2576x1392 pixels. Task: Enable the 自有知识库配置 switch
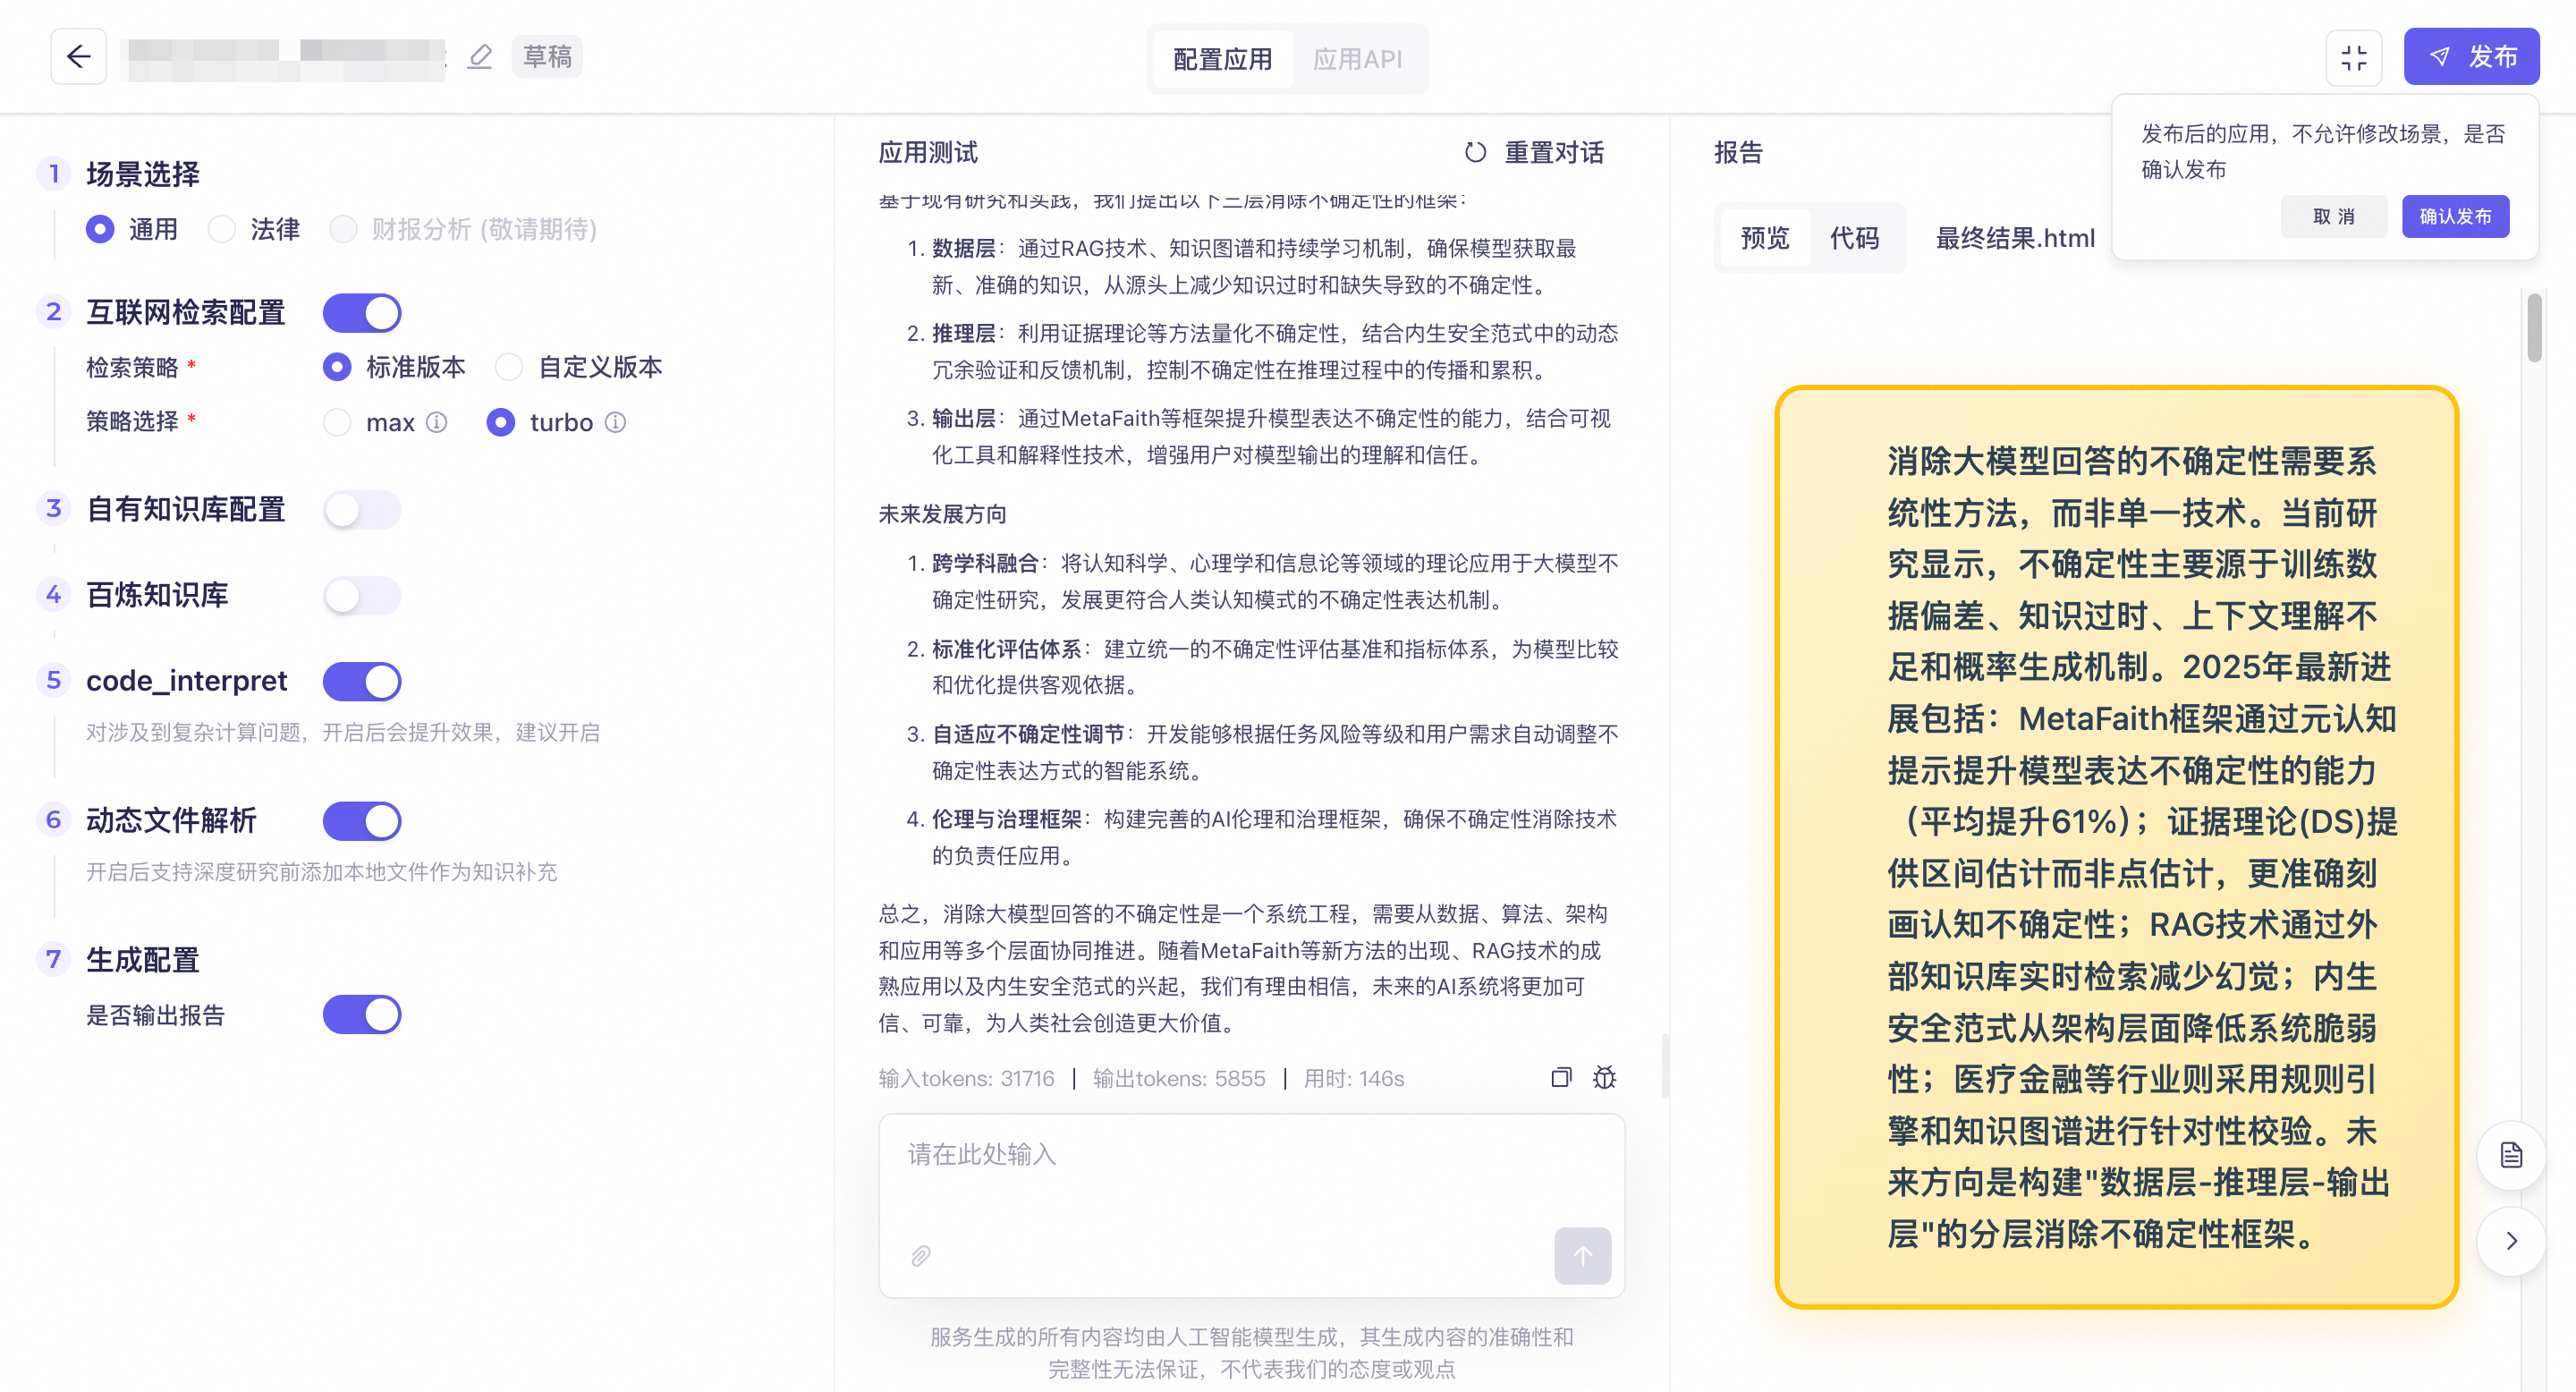click(x=362, y=509)
